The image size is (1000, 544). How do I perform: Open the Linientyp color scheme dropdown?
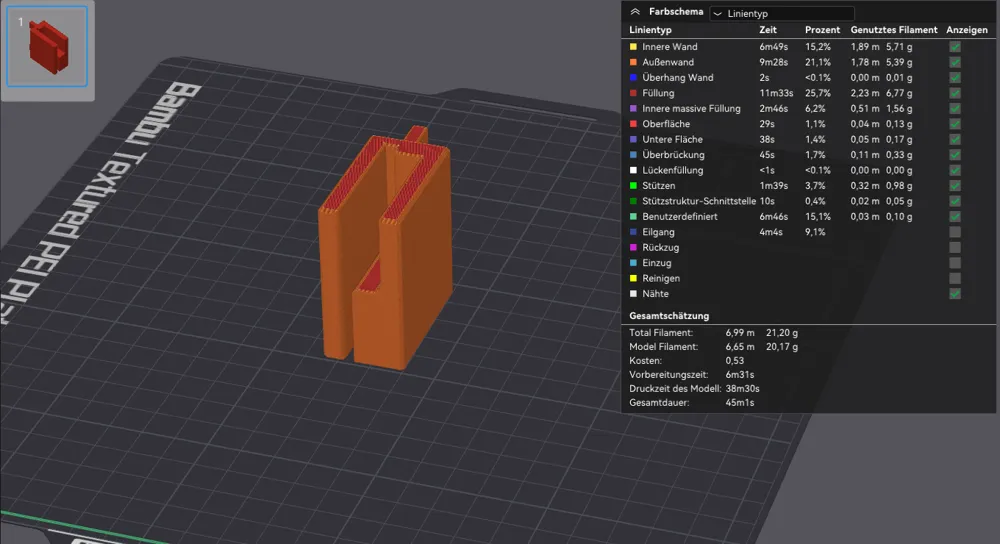tap(782, 14)
